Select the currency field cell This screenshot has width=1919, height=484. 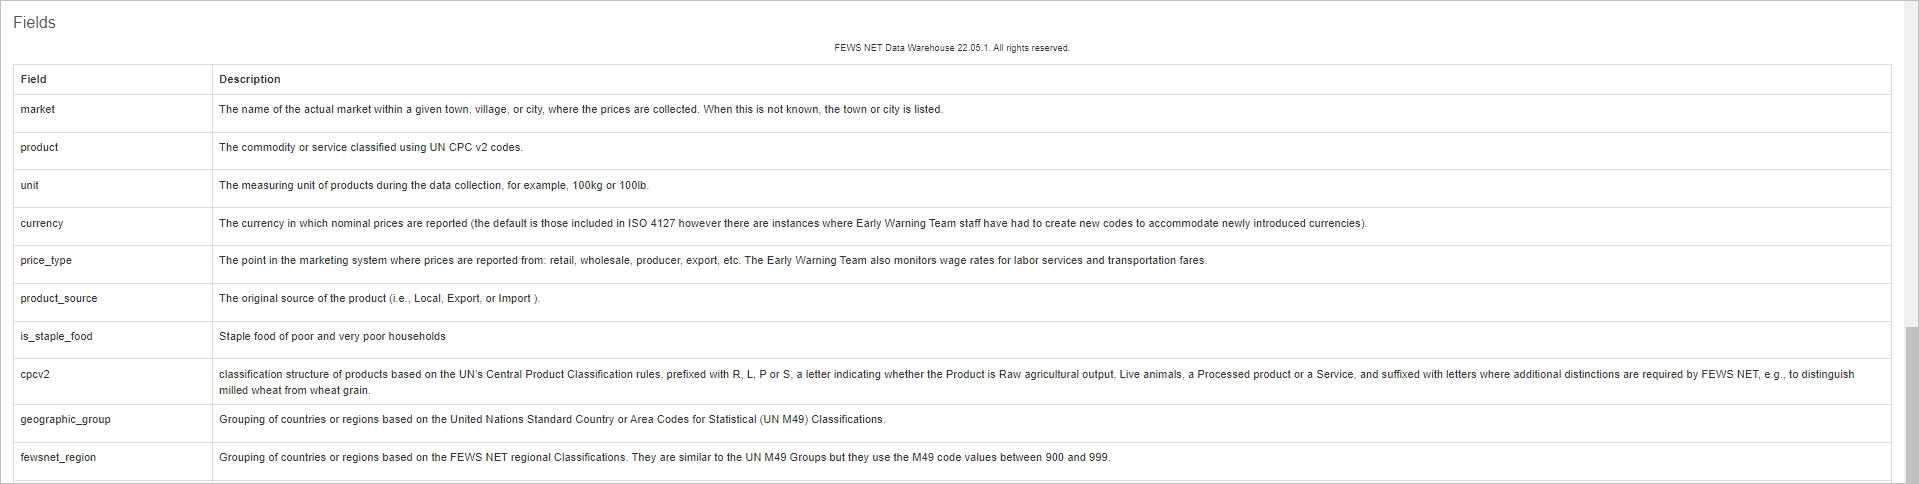(42, 223)
